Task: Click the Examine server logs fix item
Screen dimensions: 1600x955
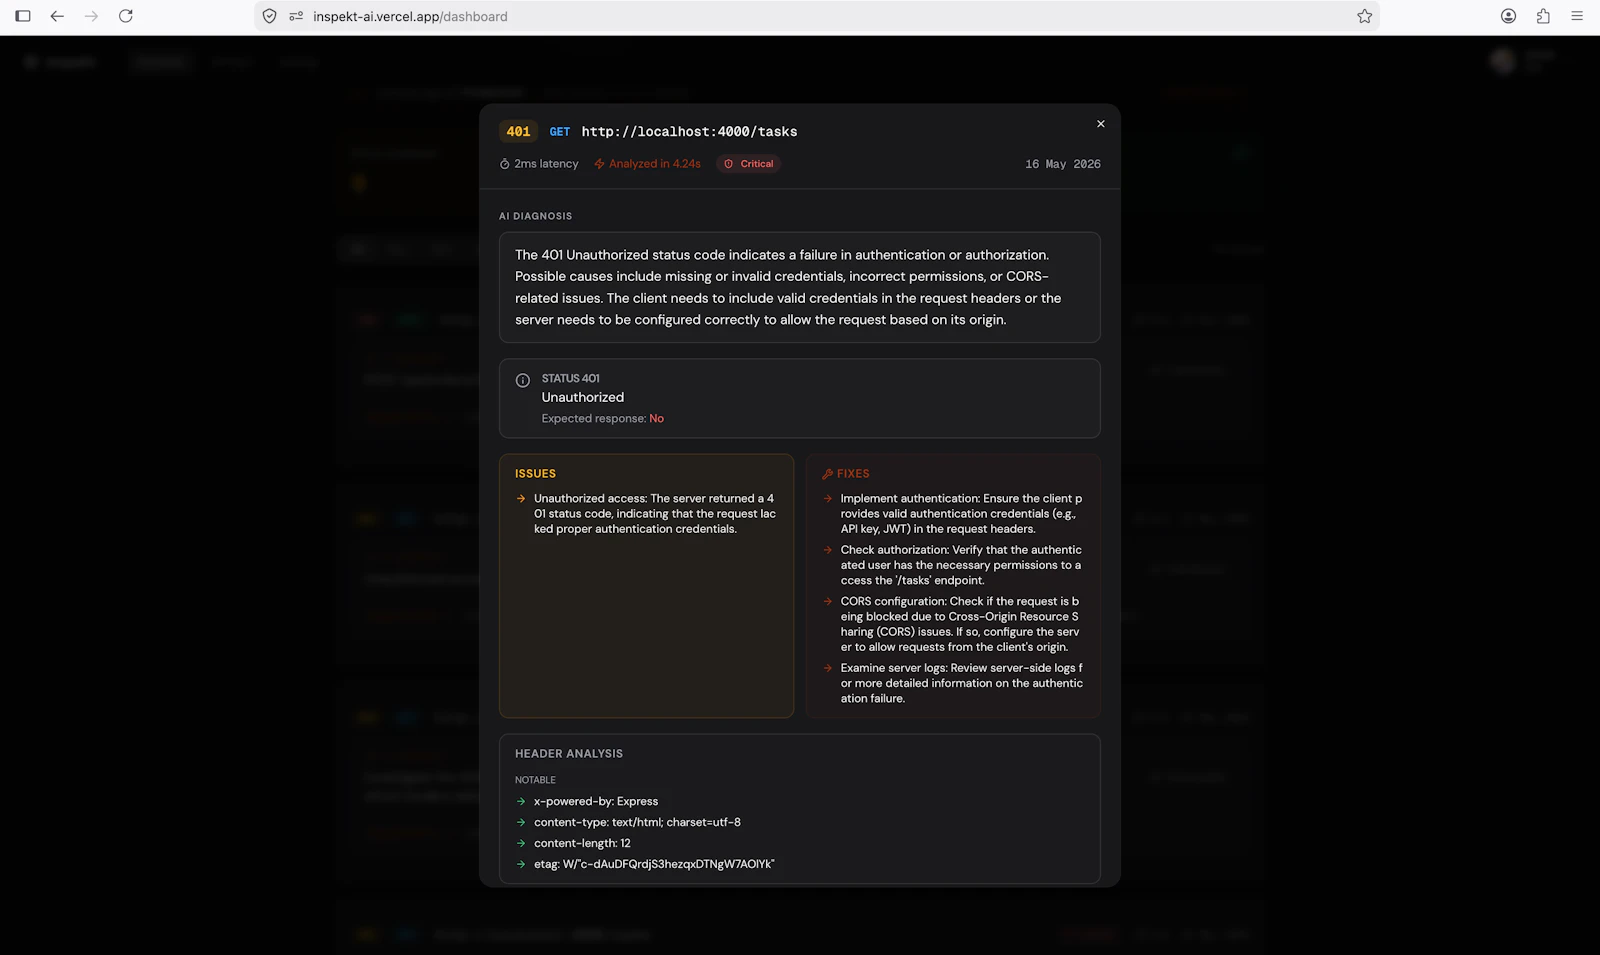Action: 961,683
